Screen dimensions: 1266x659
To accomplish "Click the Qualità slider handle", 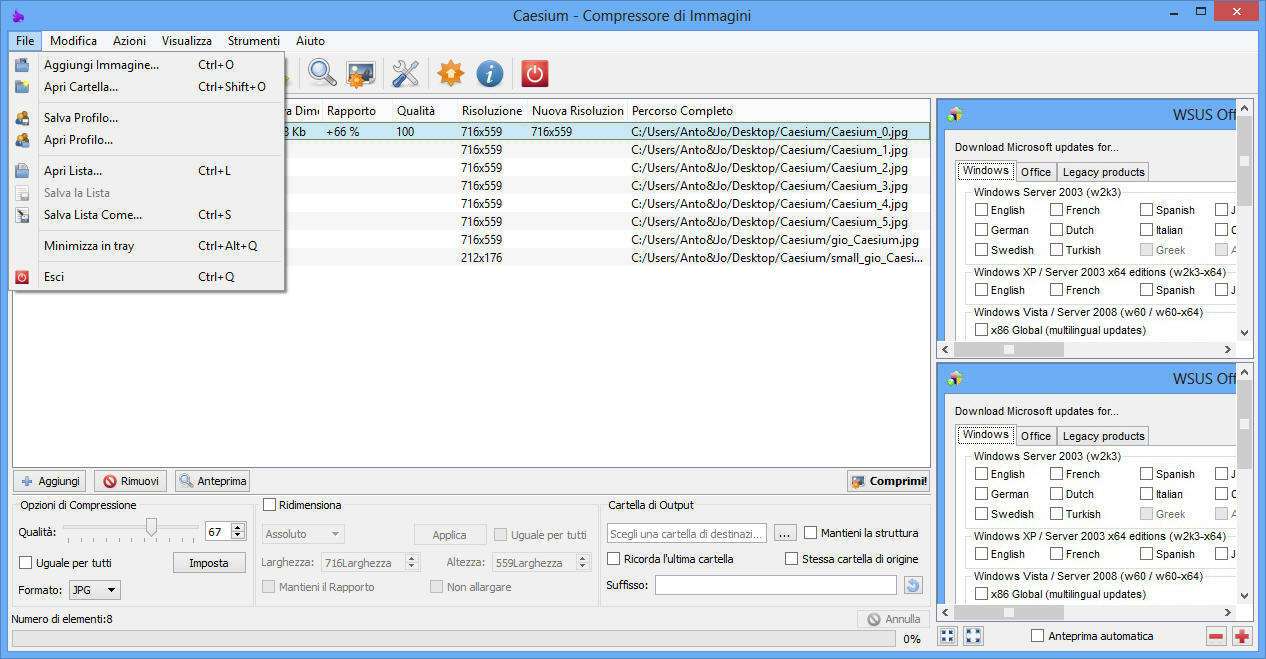I will coord(151,527).
